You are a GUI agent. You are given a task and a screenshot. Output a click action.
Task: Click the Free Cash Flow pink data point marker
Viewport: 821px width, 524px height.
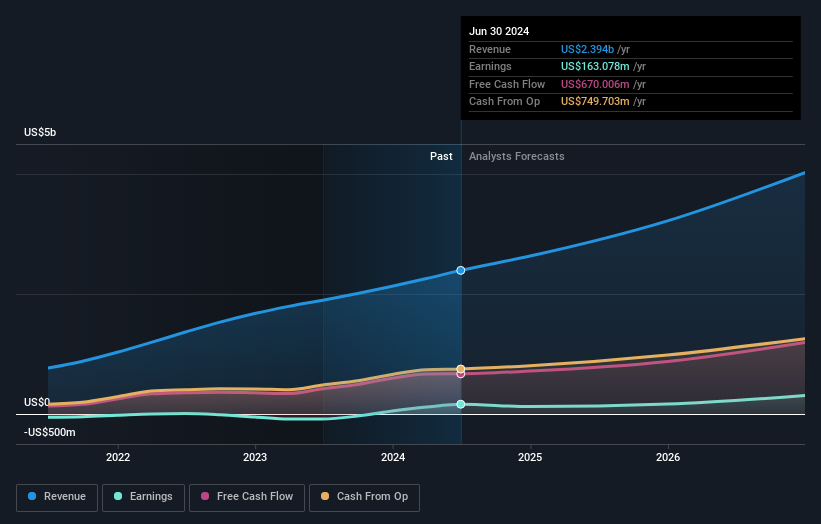tap(461, 374)
